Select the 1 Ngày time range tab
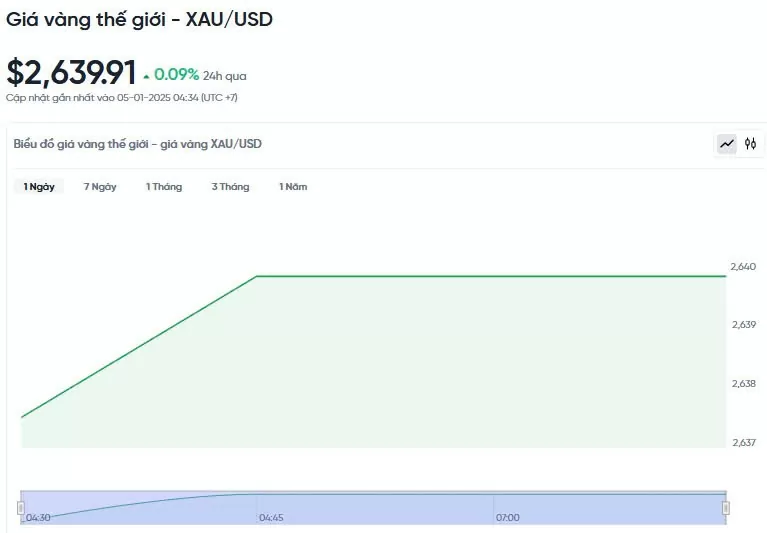767x533 pixels. coord(39,187)
